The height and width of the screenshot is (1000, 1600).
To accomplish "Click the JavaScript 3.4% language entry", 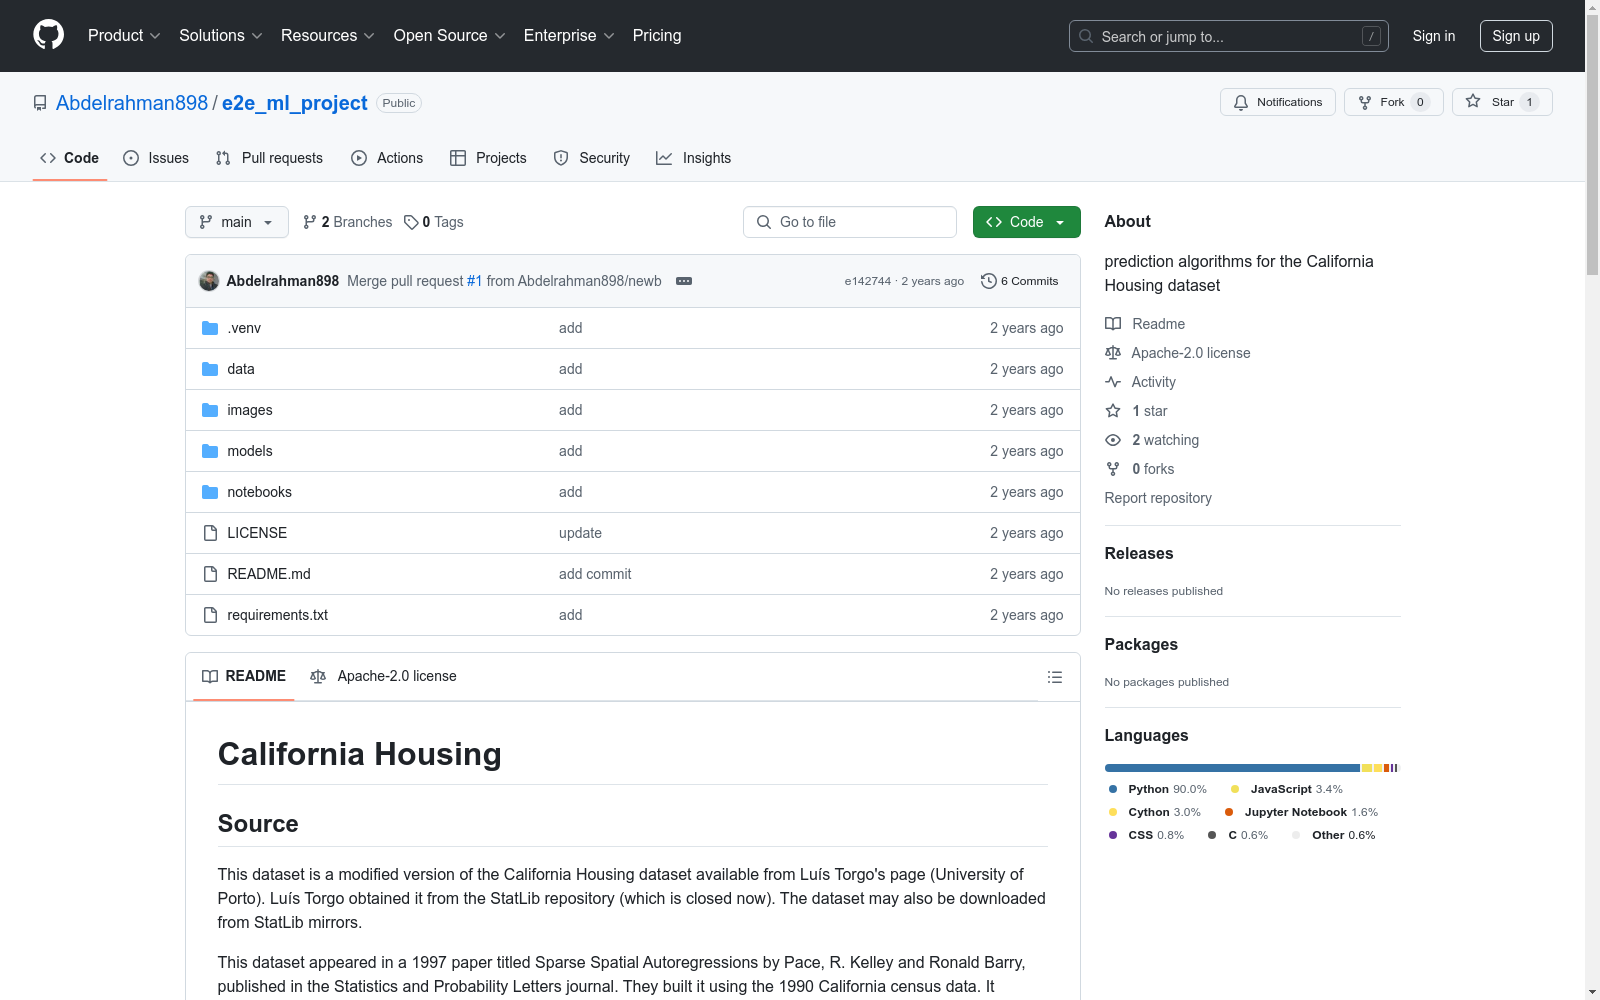I will click(x=1287, y=789).
